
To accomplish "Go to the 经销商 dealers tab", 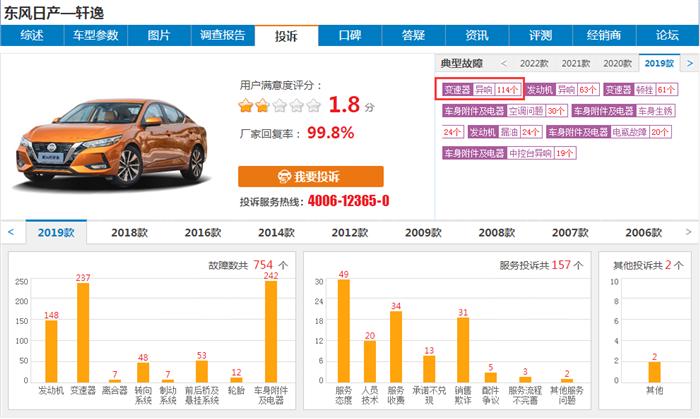I will [604, 36].
